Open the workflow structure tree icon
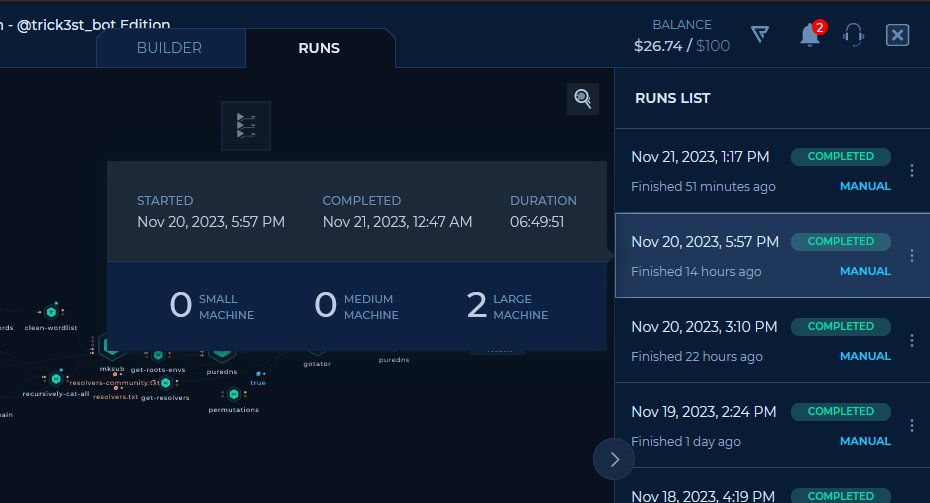The image size is (930, 503). 246,126
